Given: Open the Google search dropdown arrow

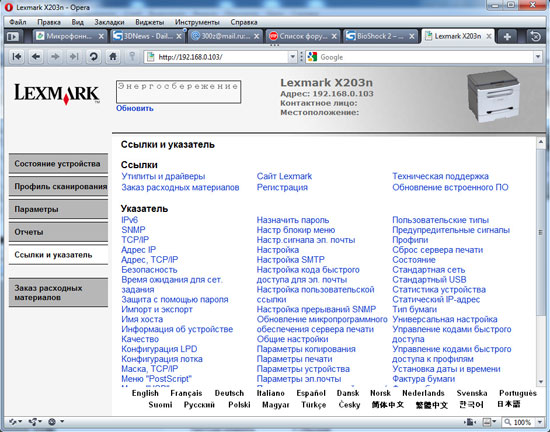Looking at the screenshot, I should [x=537, y=57].
